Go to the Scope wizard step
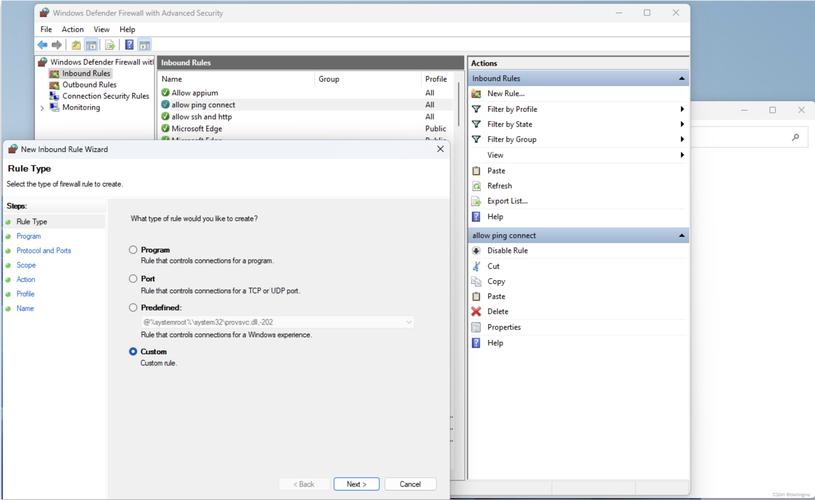This screenshot has width=815, height=500. [26, 265]
